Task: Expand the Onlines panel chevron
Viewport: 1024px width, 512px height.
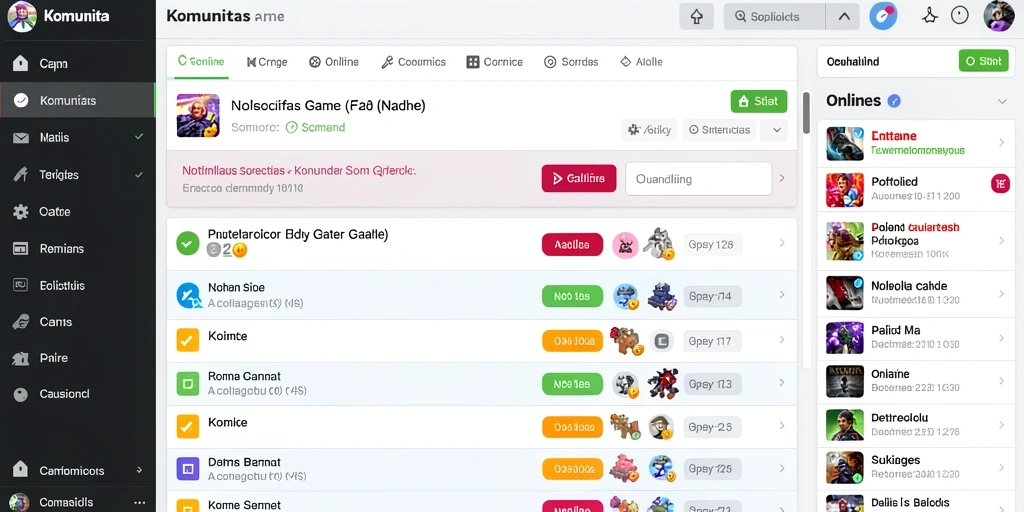Action: (1002, 101)
